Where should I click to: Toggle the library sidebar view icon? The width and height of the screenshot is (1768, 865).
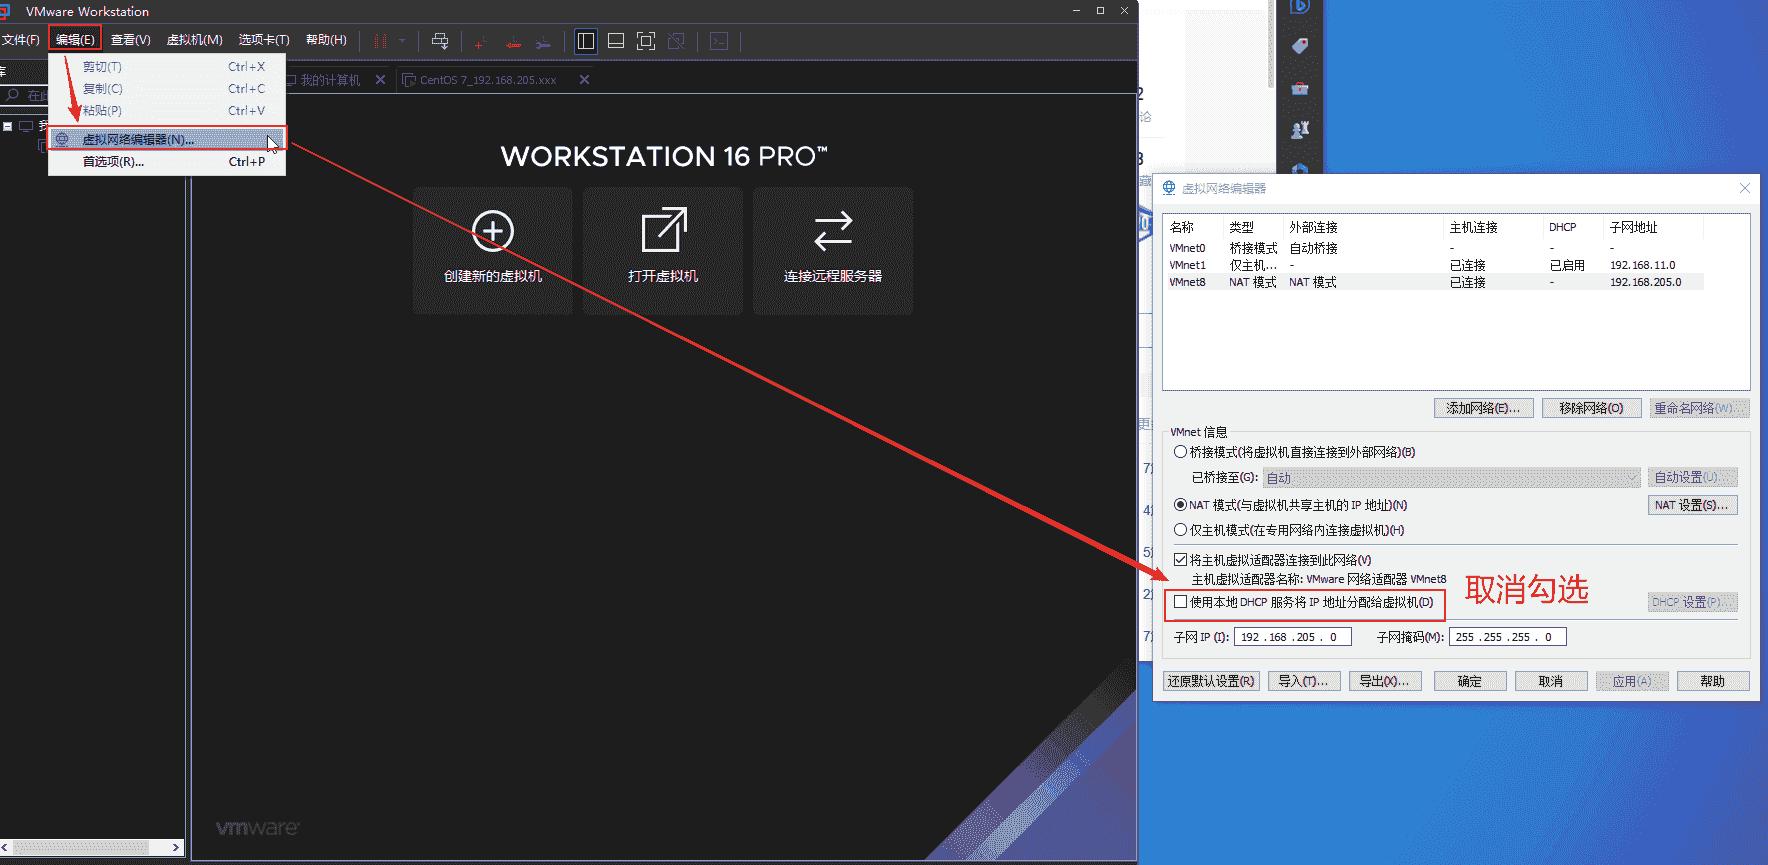tap(586, 41)
